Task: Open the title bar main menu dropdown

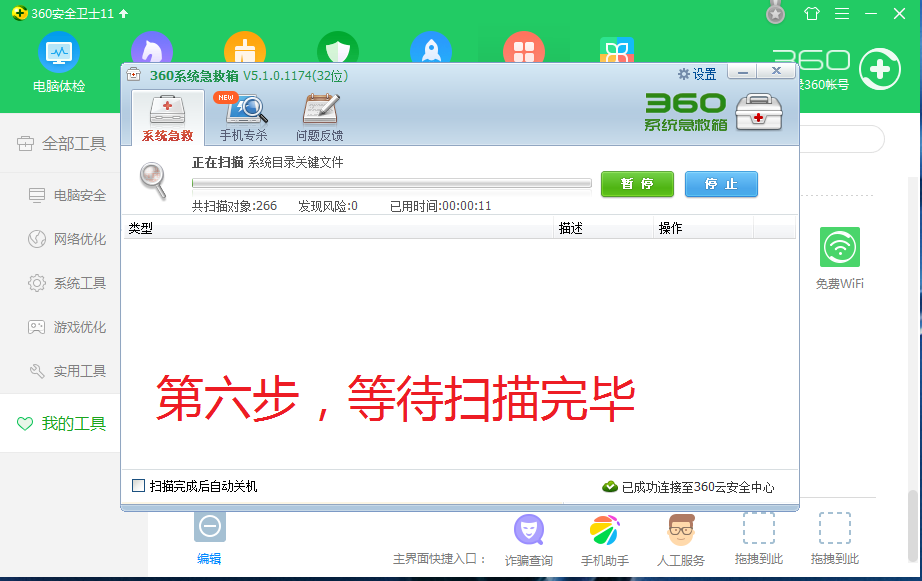Action: [x=842, y=14]
